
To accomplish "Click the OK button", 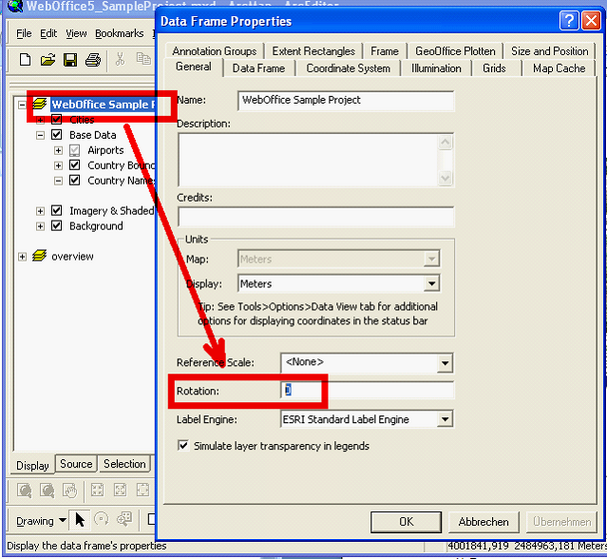I will tap(406, 522).
